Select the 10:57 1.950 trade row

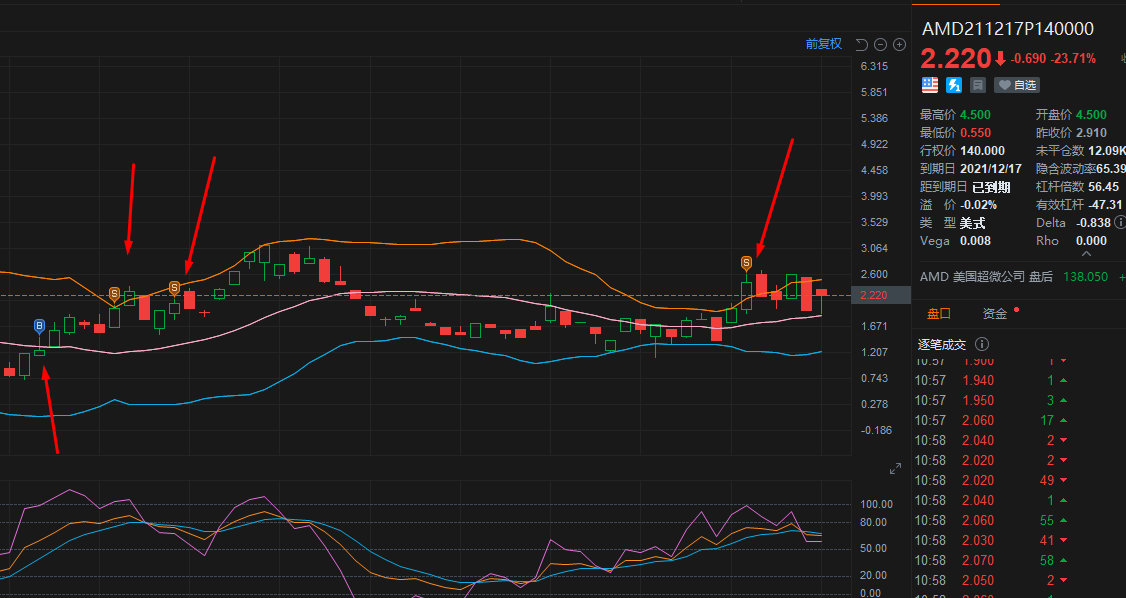click(1020, 401)
